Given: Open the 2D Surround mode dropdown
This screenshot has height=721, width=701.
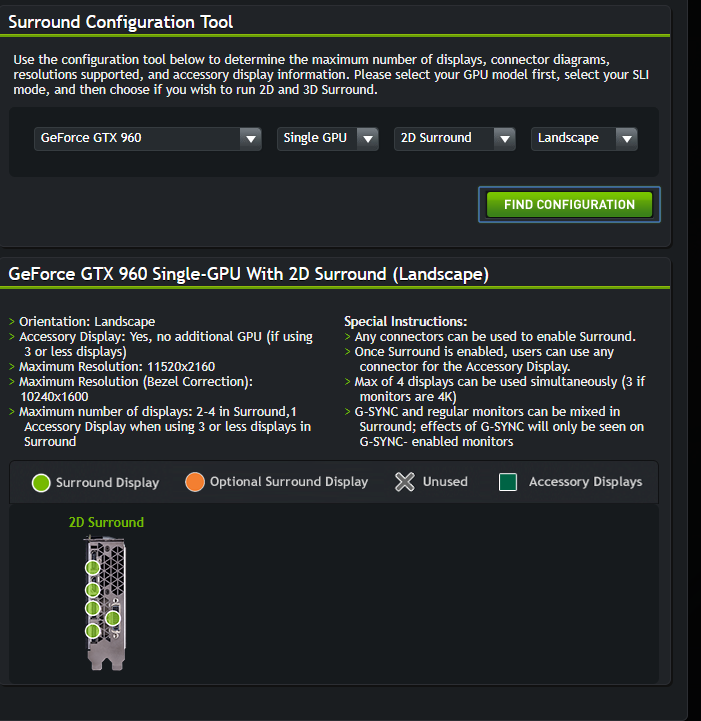Looking at the screenshot, I should click(x=455, y=138).
